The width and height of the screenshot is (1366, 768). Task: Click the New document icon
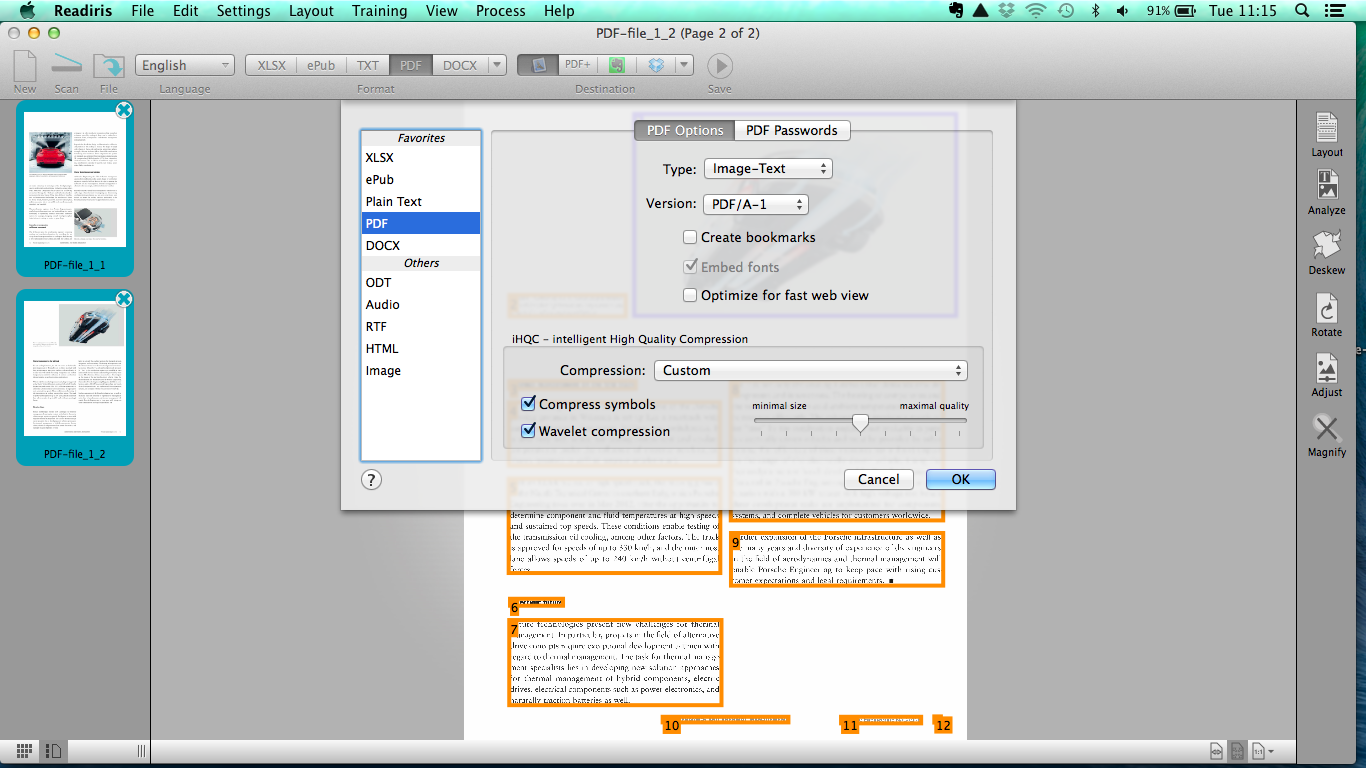coord(25,66)
